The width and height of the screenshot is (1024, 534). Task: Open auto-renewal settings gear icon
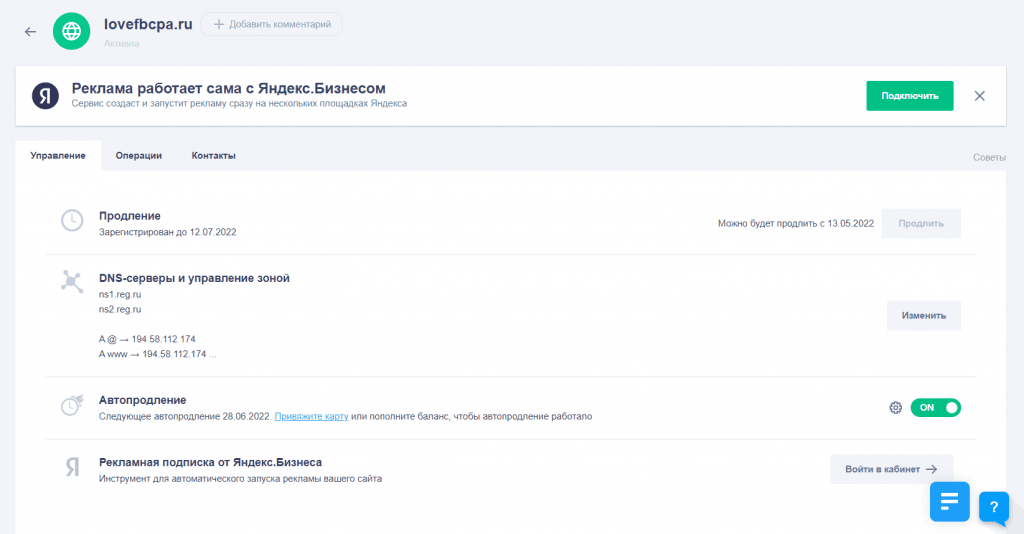click(x=895, y=407)
